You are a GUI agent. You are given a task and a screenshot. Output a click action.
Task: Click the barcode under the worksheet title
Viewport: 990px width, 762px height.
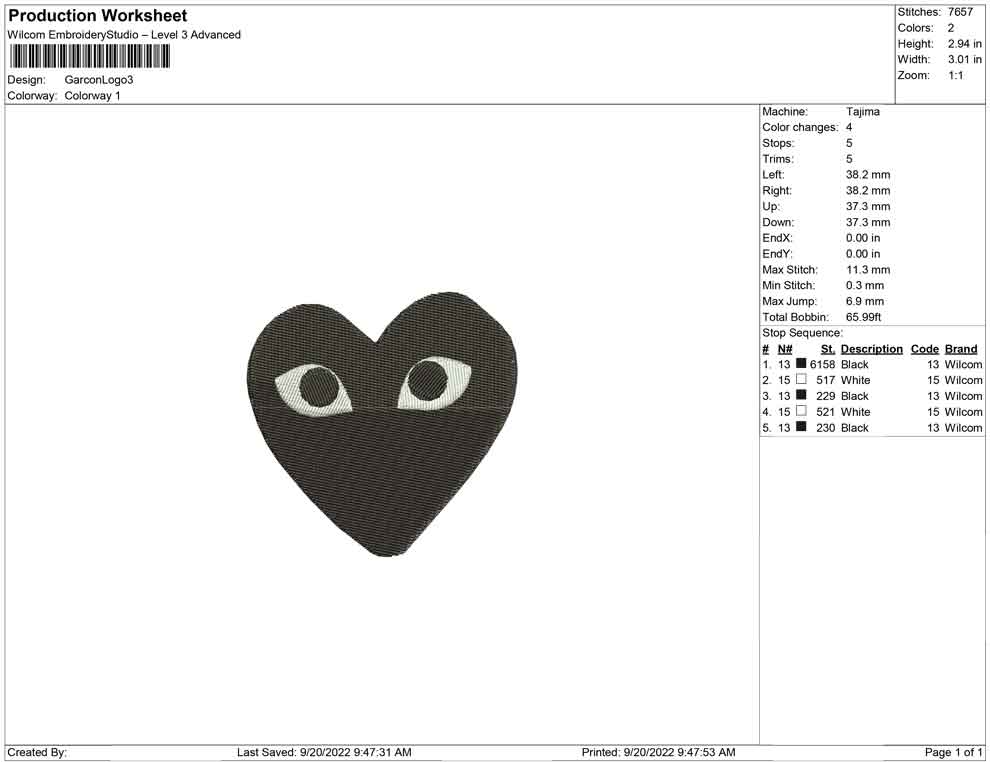(90, 56)
